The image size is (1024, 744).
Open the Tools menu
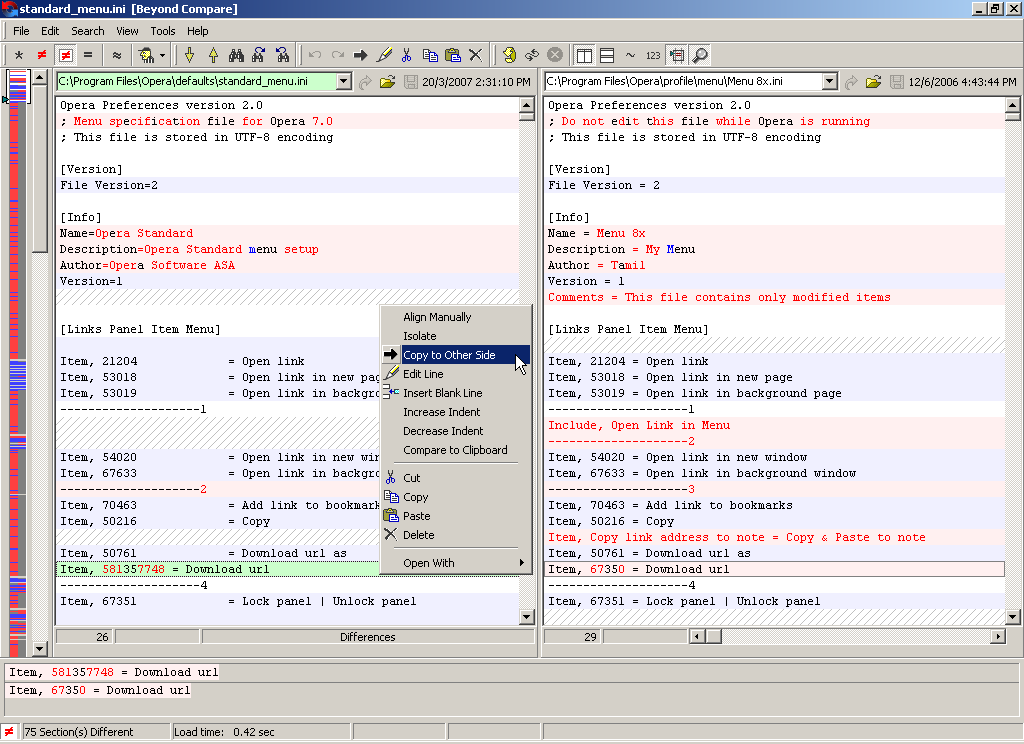(163, 31)
